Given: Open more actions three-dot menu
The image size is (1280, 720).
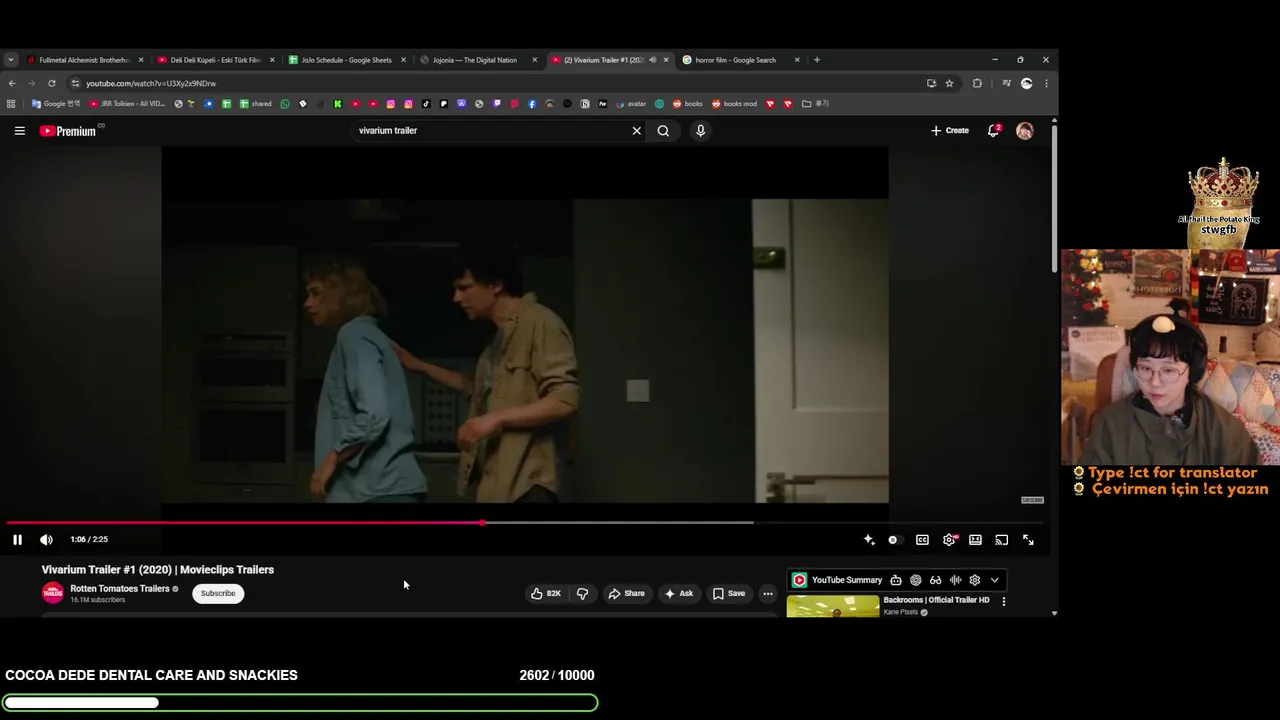Looking at the screenshot, I should [x=768, y=593].
